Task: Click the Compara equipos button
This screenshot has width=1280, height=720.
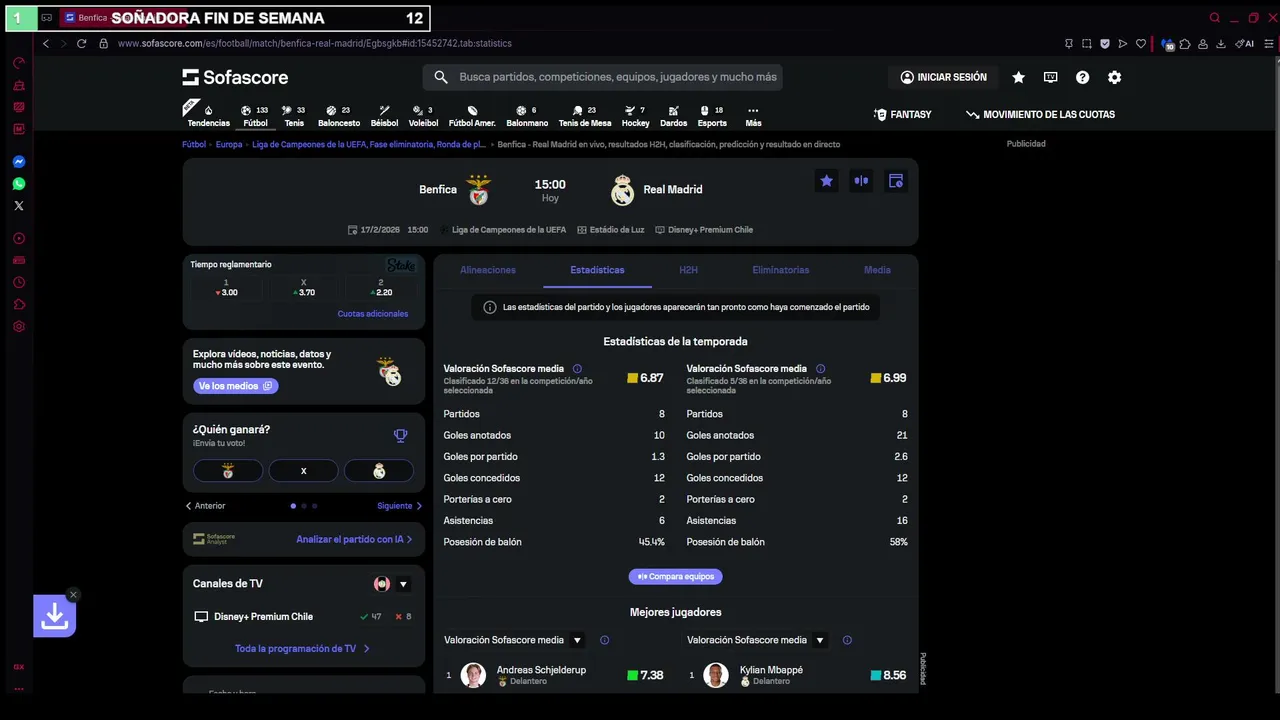Action: [676, 577]
